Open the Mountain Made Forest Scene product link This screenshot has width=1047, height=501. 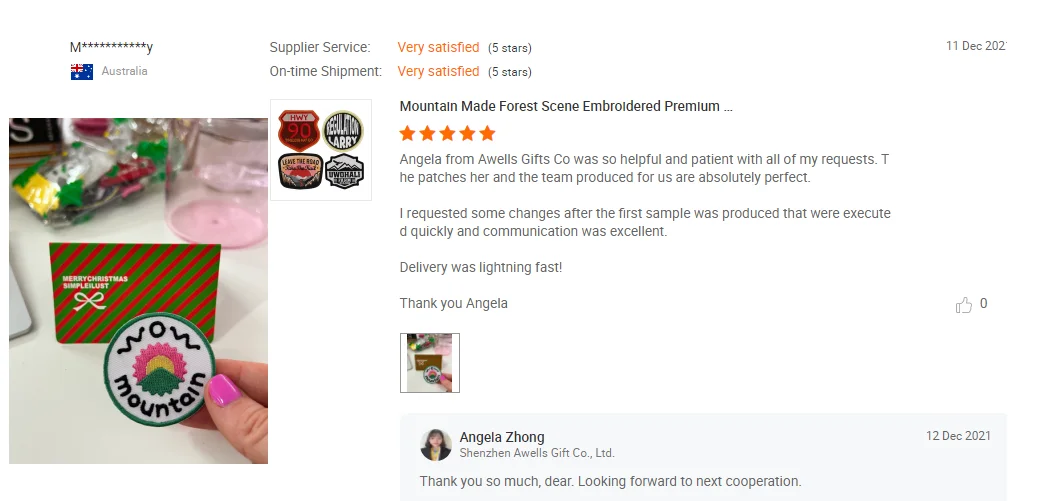[565, 106]
